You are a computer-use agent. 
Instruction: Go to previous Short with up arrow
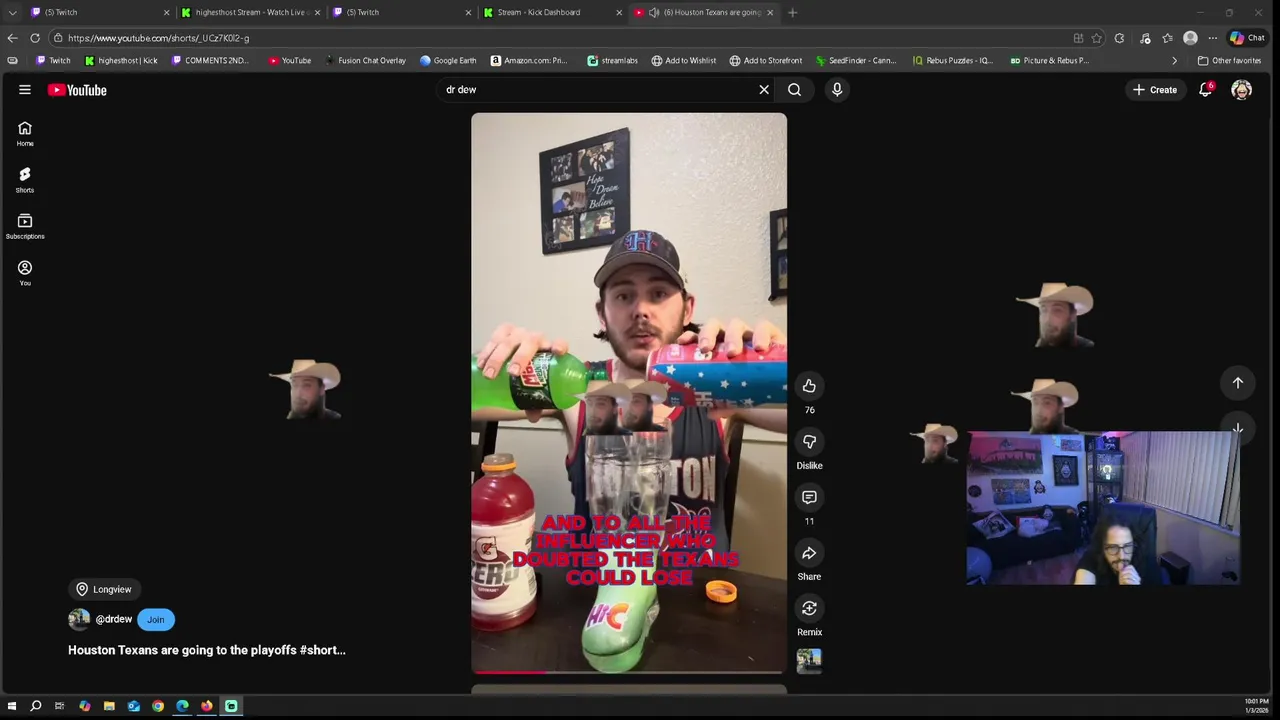(x=1238, y=383)
